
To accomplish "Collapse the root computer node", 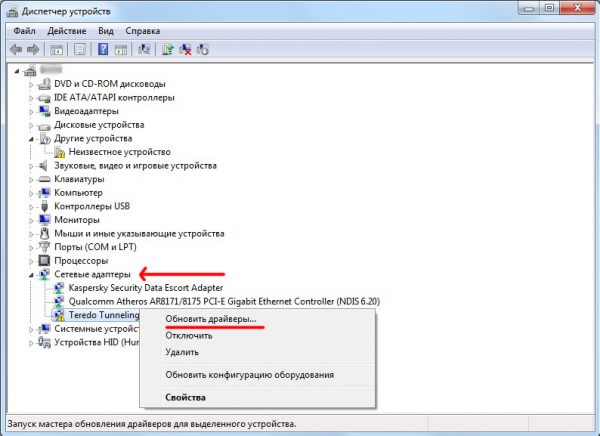I will point(17,71).
